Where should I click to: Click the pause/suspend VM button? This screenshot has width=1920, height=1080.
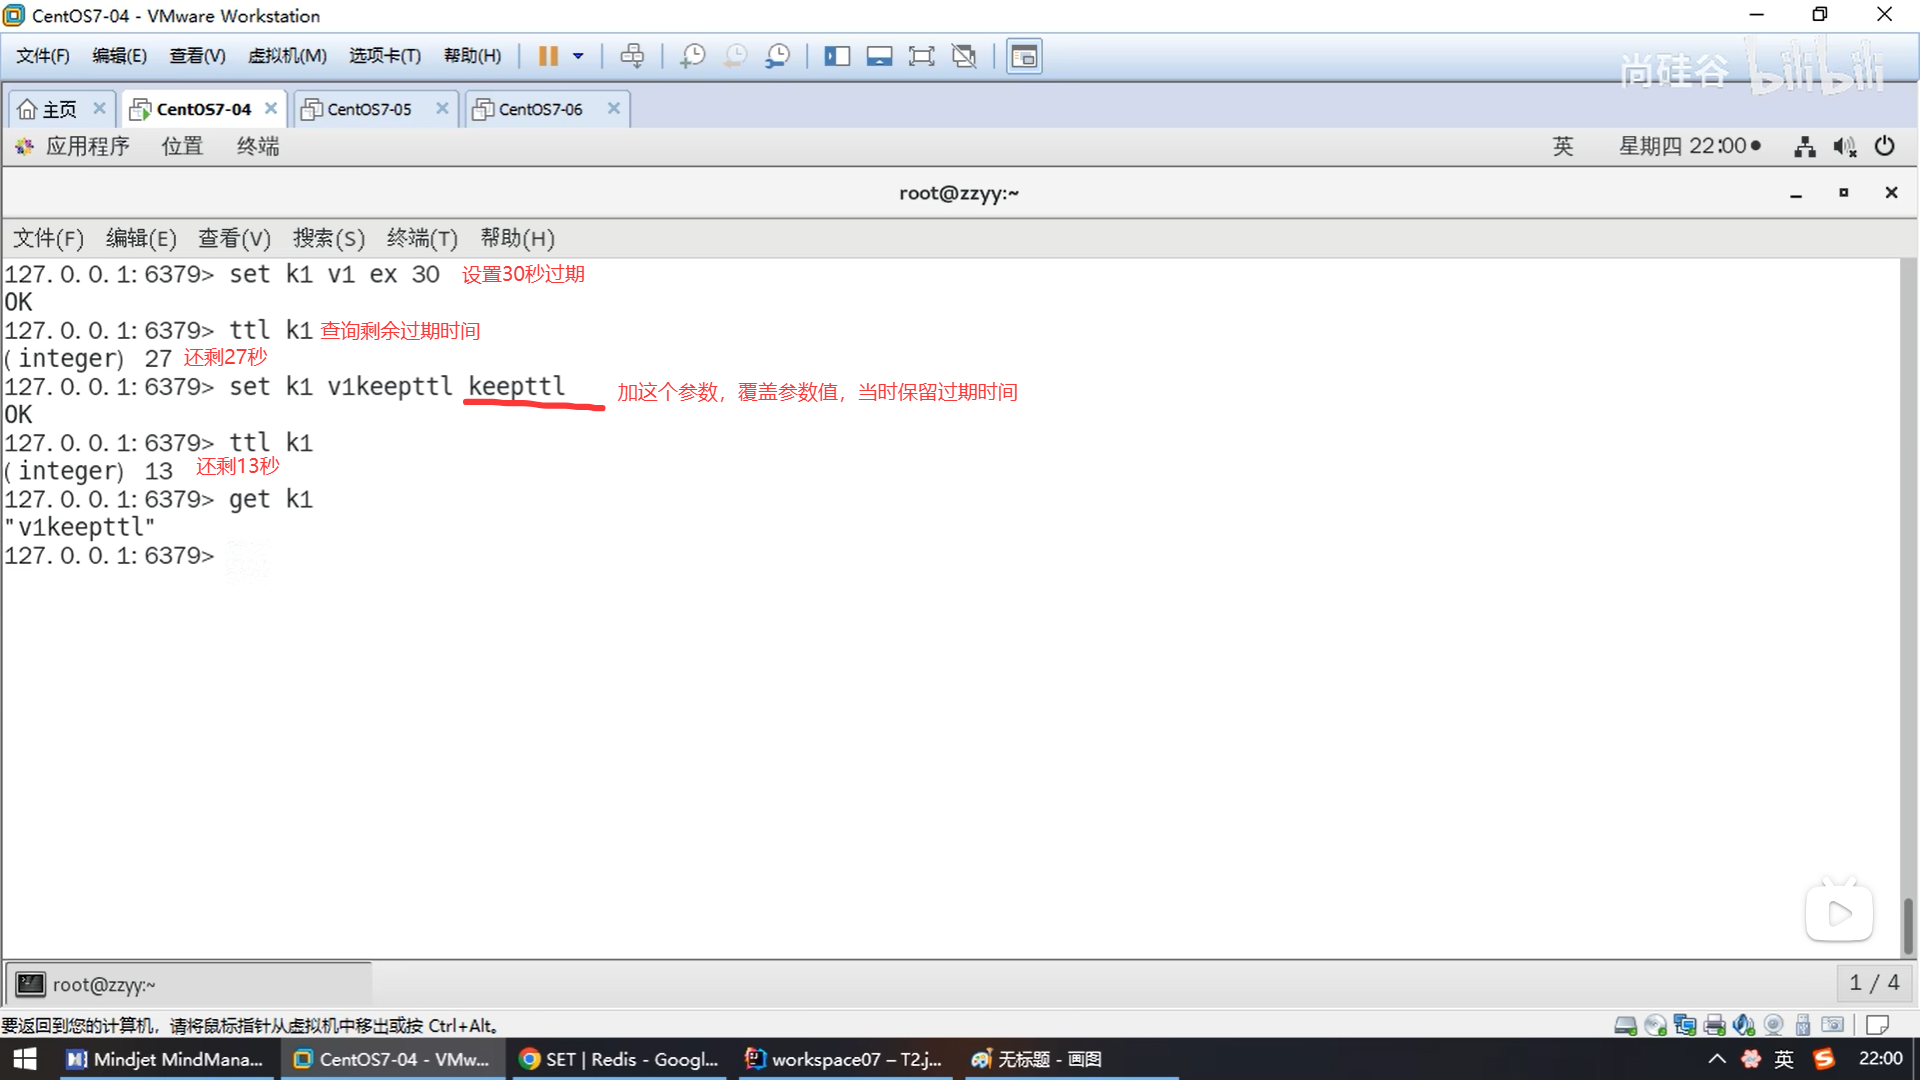(547, 56)
